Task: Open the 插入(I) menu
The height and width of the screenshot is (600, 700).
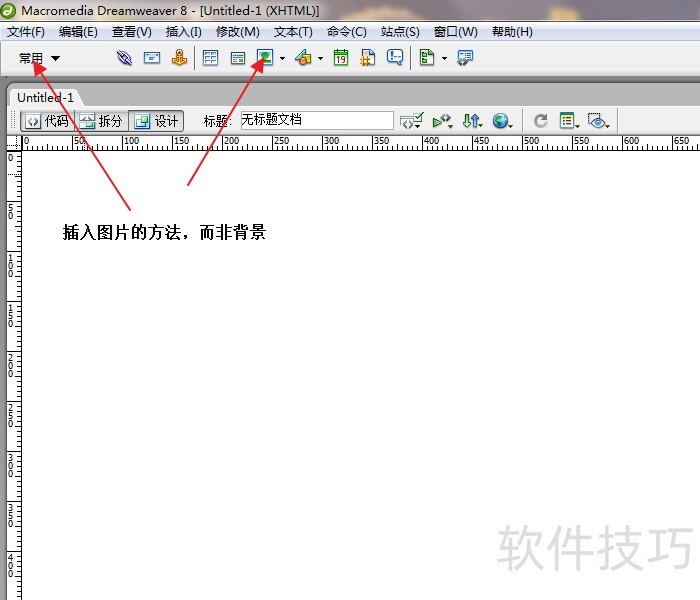Action: pos(183,32)
